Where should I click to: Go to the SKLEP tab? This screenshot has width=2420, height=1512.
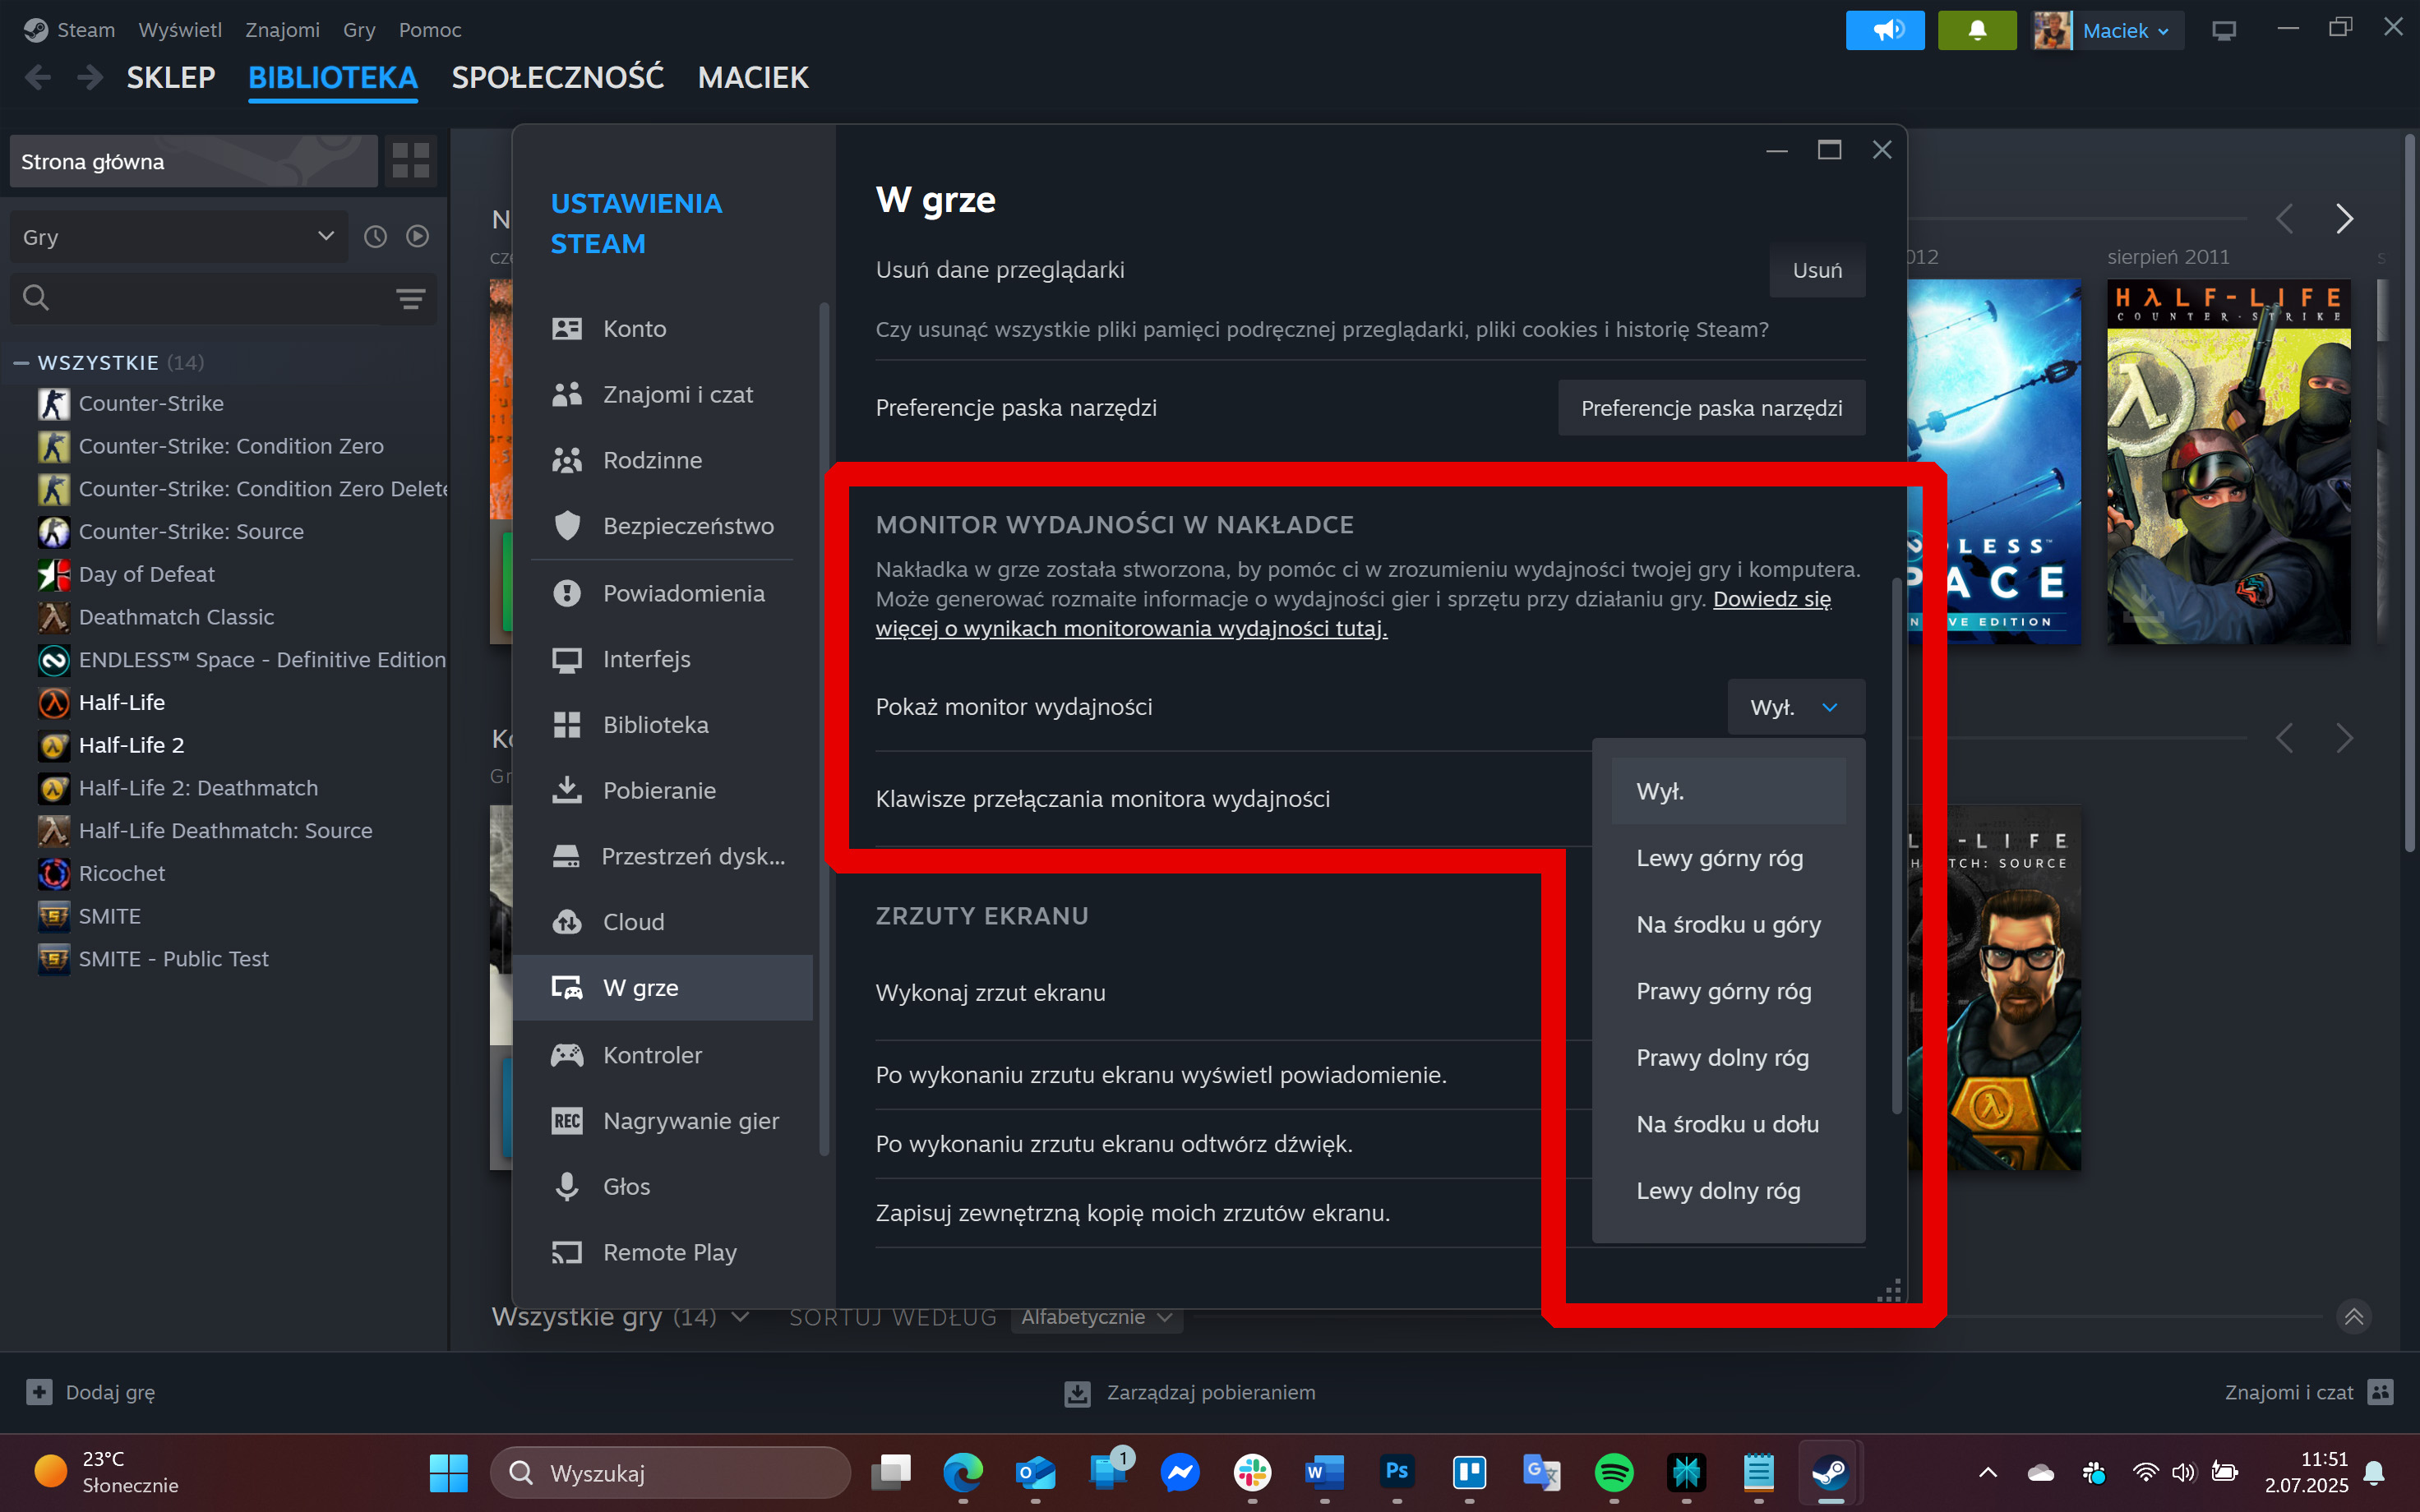pos(171,77)
